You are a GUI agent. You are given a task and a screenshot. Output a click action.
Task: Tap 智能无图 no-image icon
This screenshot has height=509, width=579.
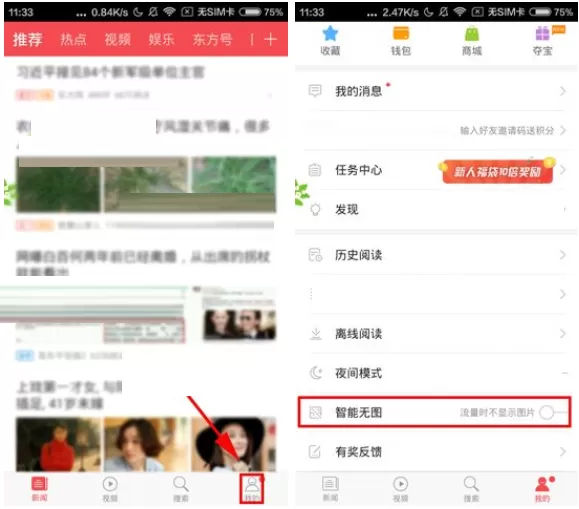(315, 412)
